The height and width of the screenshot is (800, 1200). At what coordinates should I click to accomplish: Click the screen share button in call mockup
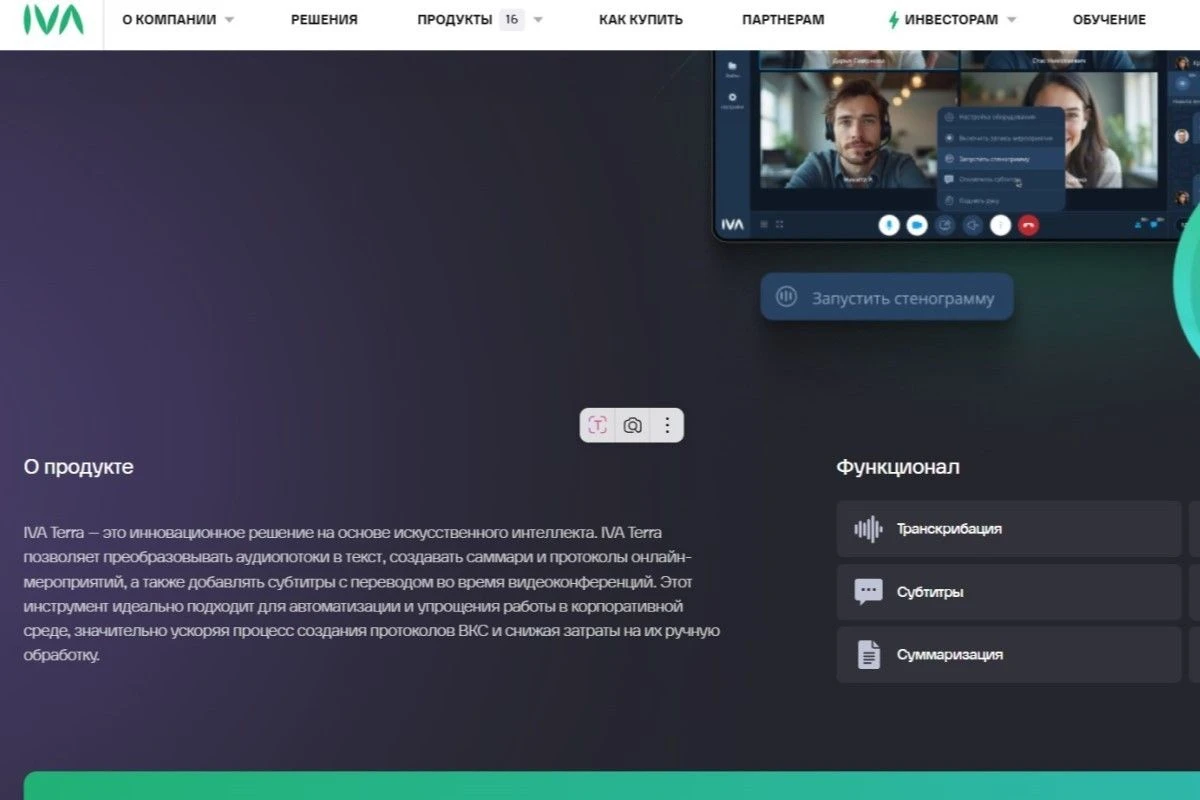pos(944,225)
